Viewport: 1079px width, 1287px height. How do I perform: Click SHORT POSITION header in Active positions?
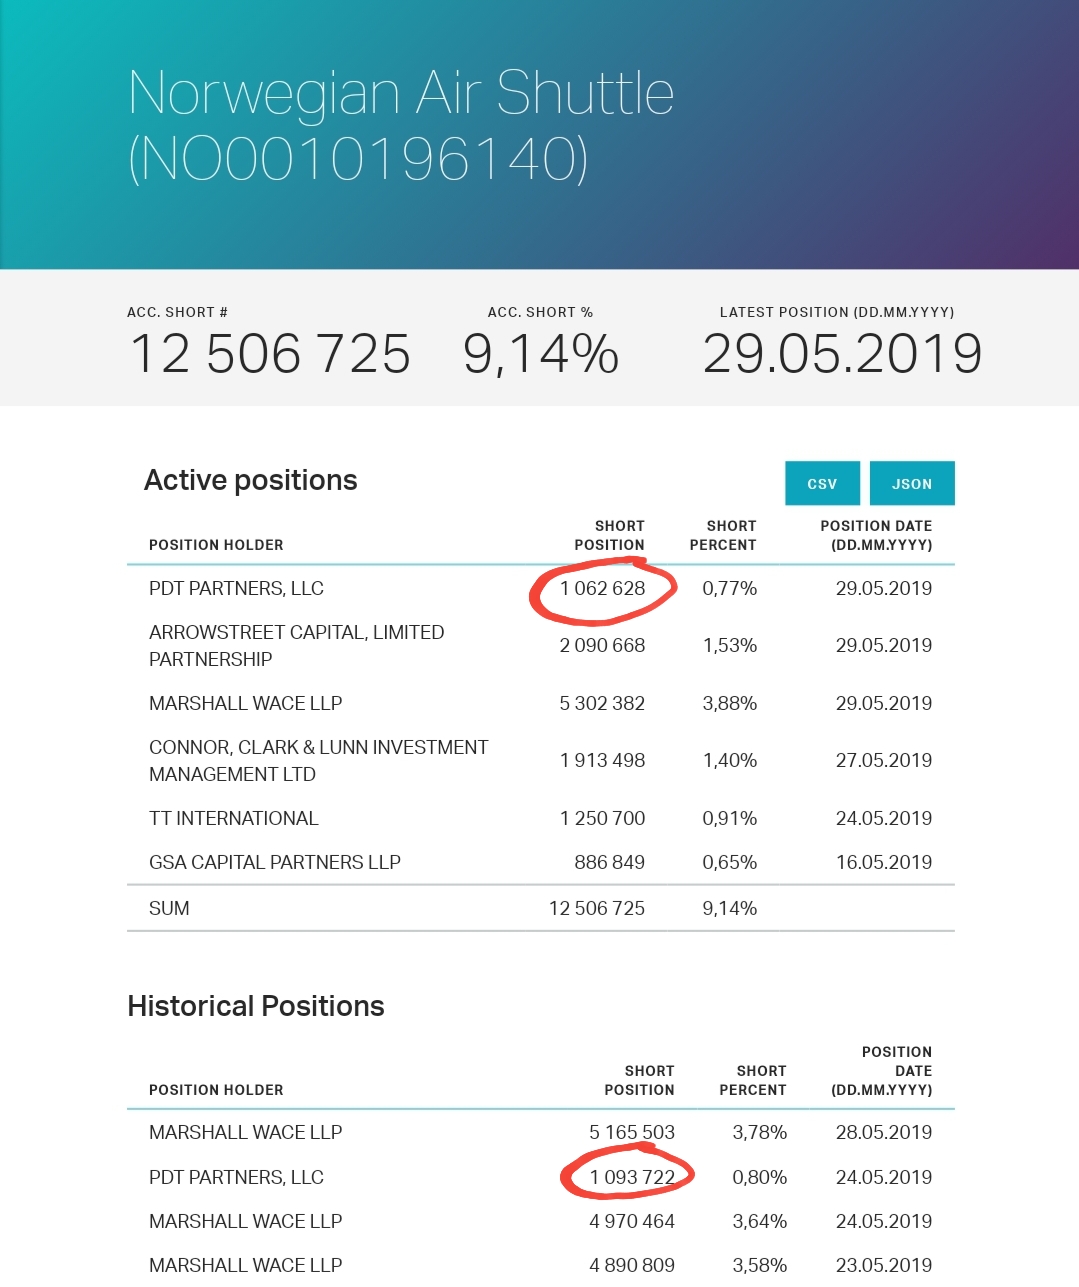coord(609,535)
